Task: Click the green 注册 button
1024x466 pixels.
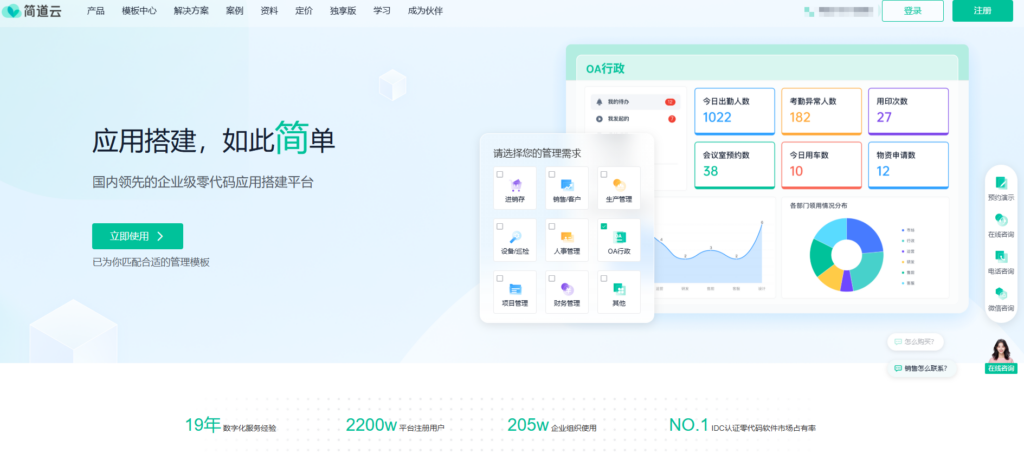Action: [982, 11]
